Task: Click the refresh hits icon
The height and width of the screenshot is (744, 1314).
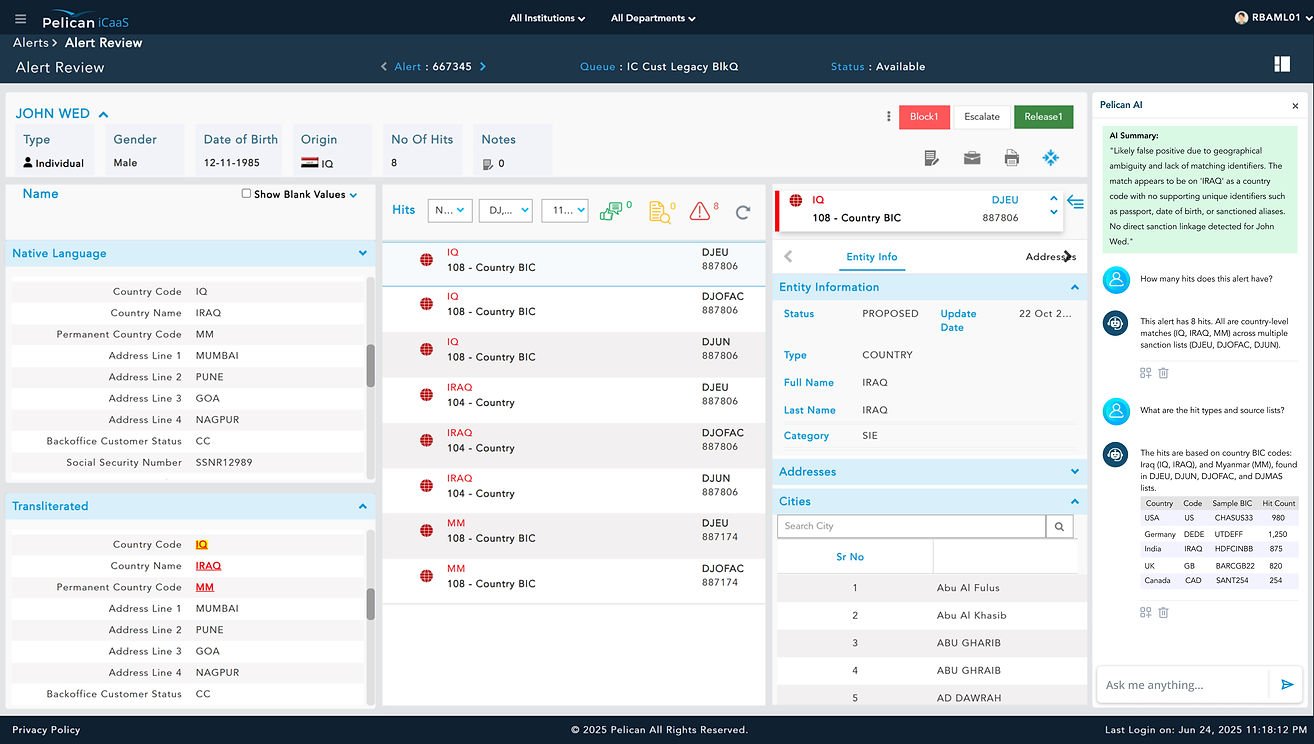Action: coord(743,211)
